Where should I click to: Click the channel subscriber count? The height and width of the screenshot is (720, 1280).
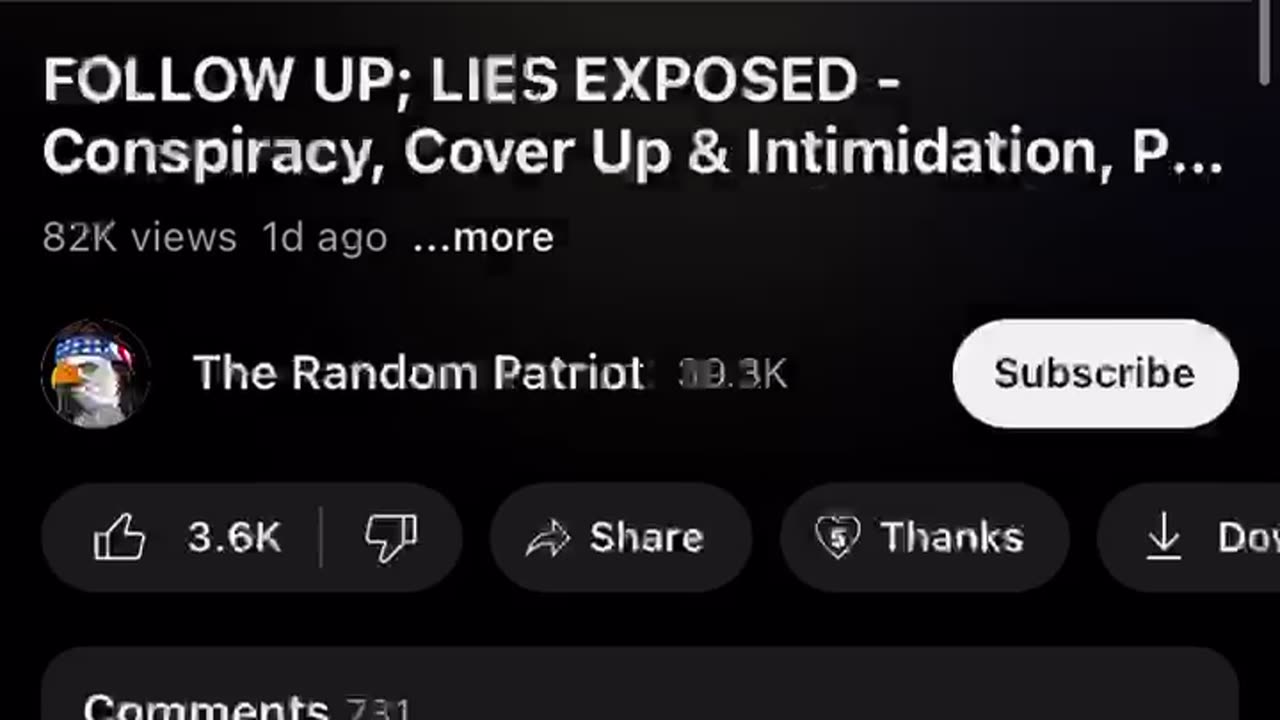[x=733, y=374]
